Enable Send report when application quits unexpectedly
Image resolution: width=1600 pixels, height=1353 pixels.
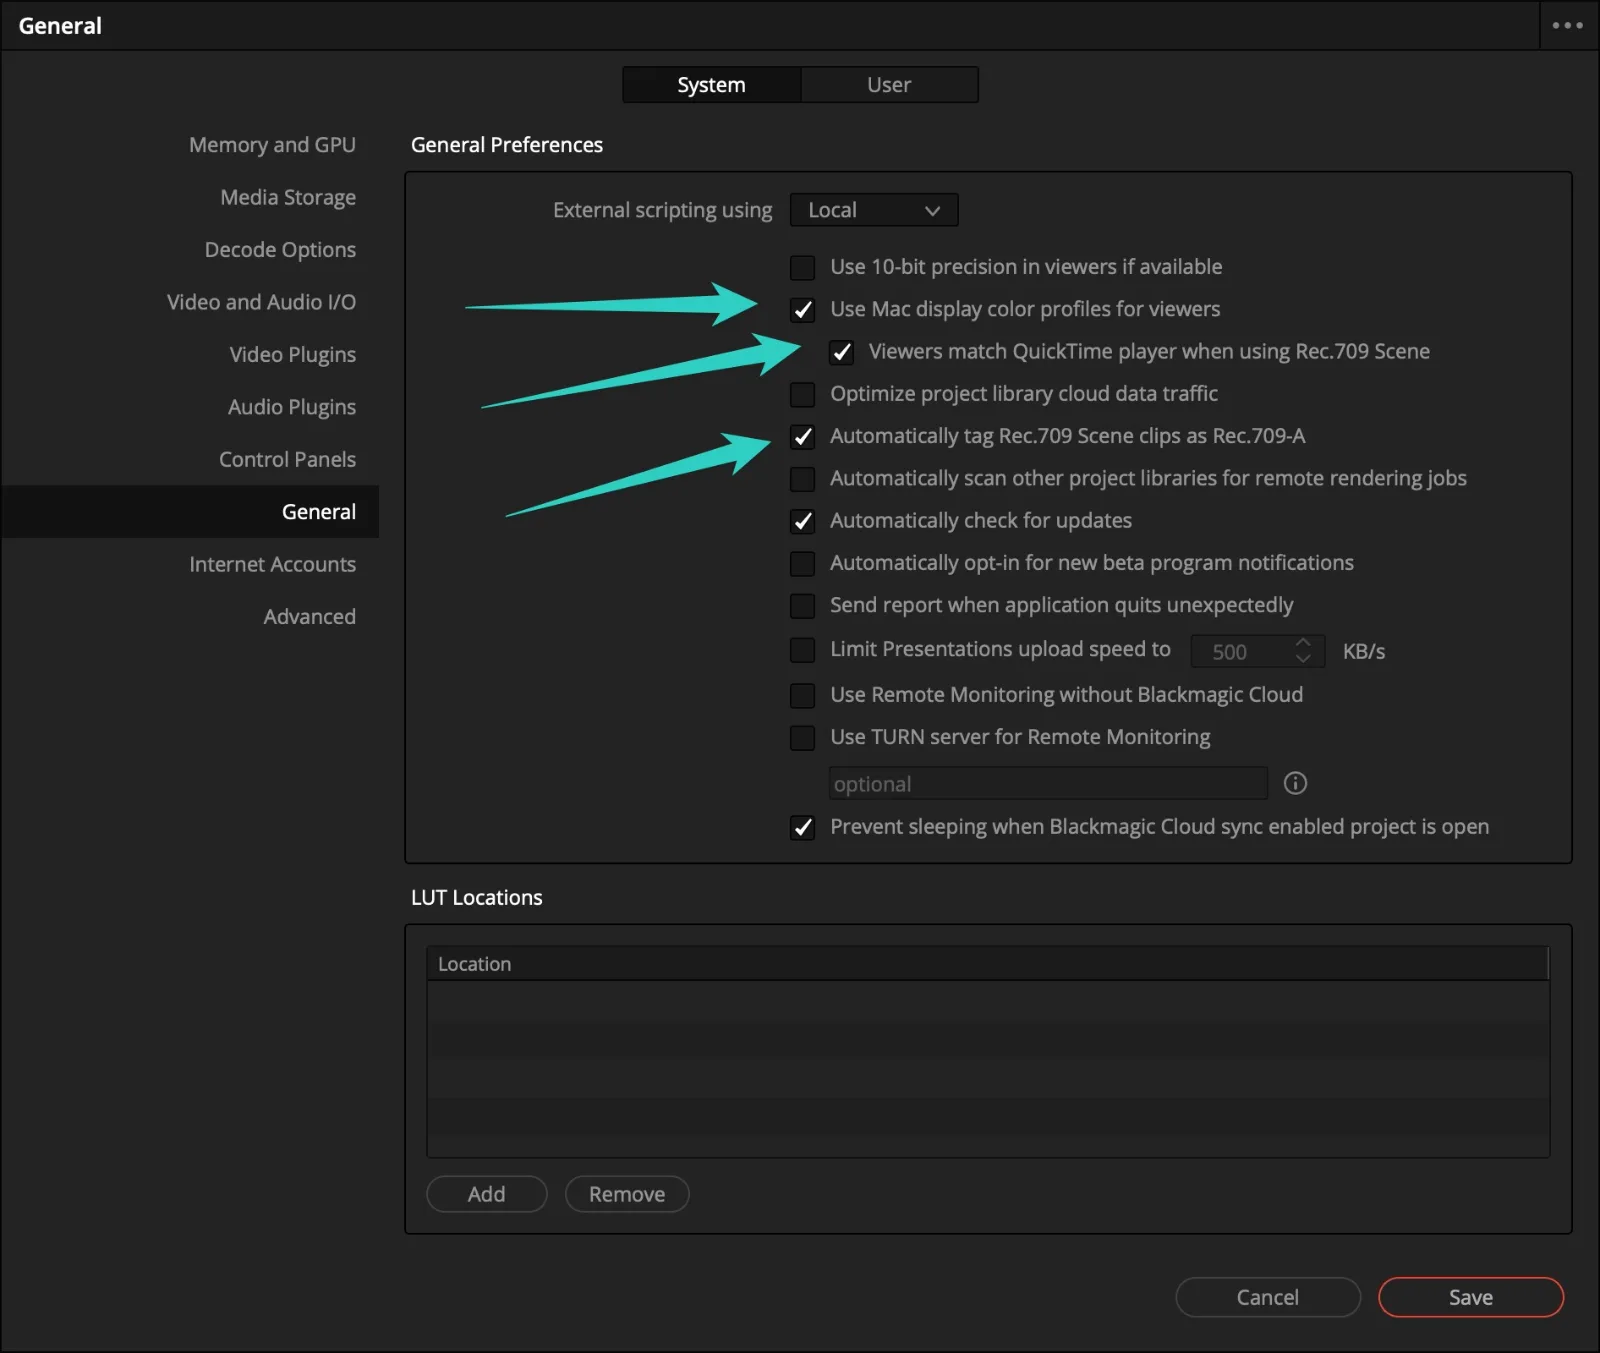pyautogui.click(x=802, y=606)
